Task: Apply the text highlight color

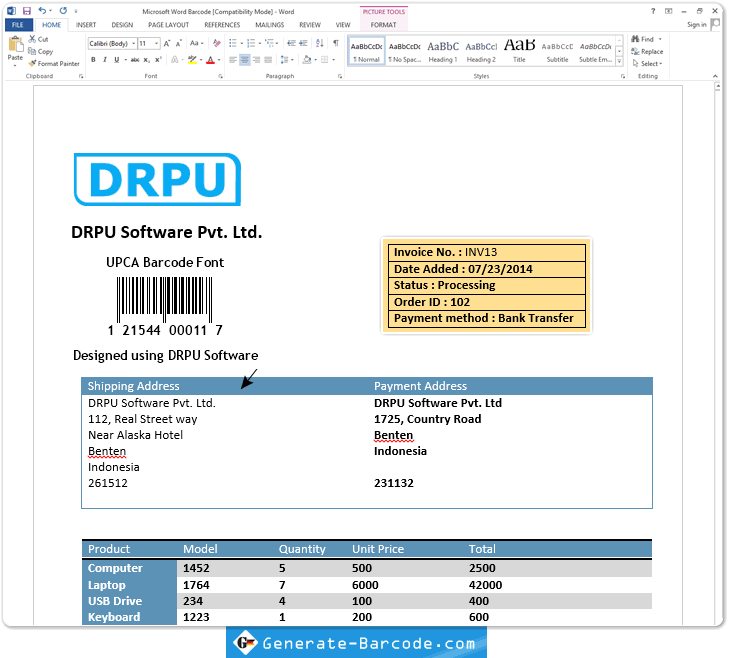Action: coord(192,60)
